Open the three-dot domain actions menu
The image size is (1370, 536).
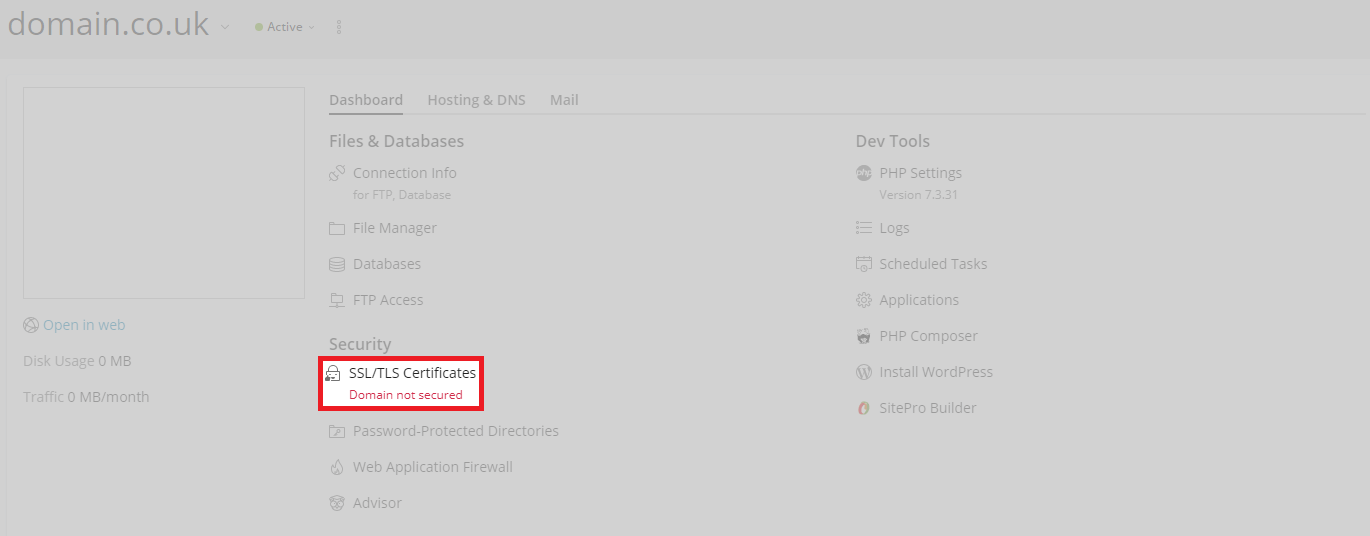(339, 27)
